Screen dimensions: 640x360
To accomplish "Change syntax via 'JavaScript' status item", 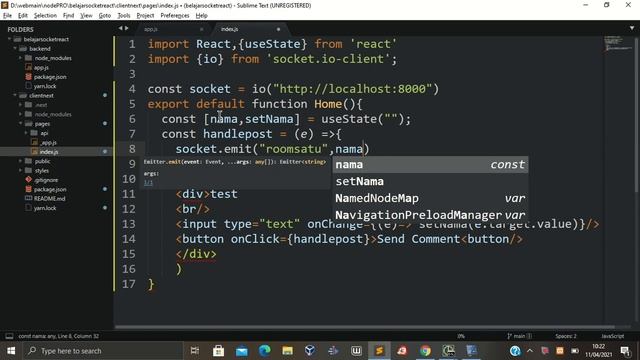I will 612,336.
